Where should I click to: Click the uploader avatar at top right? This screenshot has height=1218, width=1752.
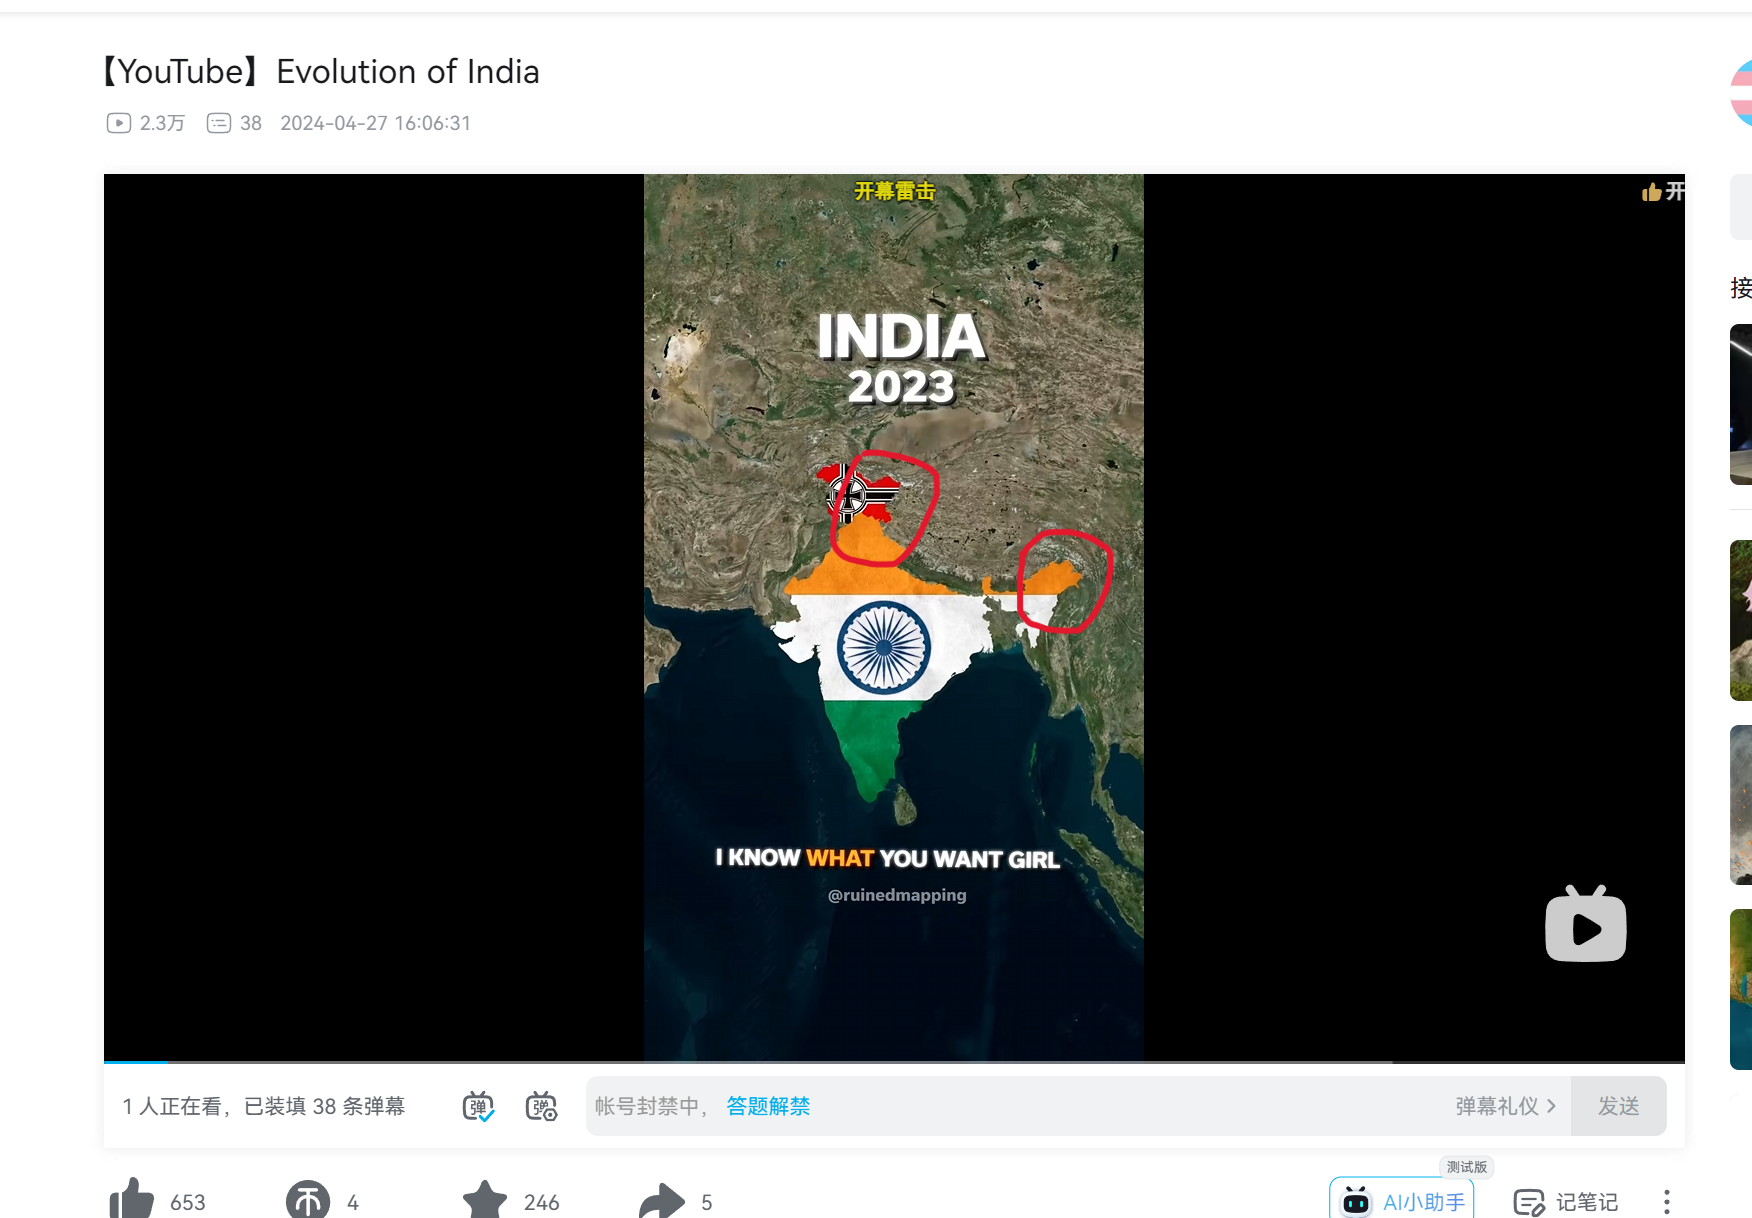click(1742, 93)
